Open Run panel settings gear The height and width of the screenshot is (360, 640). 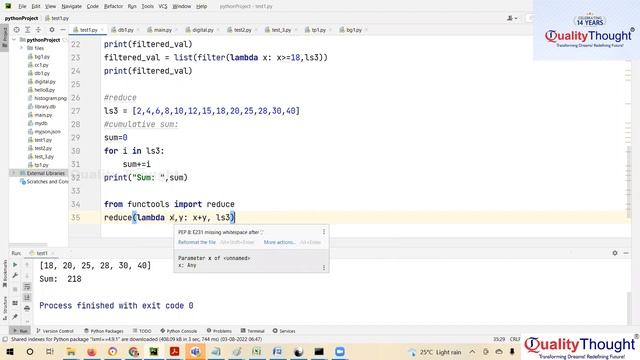pos(615,253)
